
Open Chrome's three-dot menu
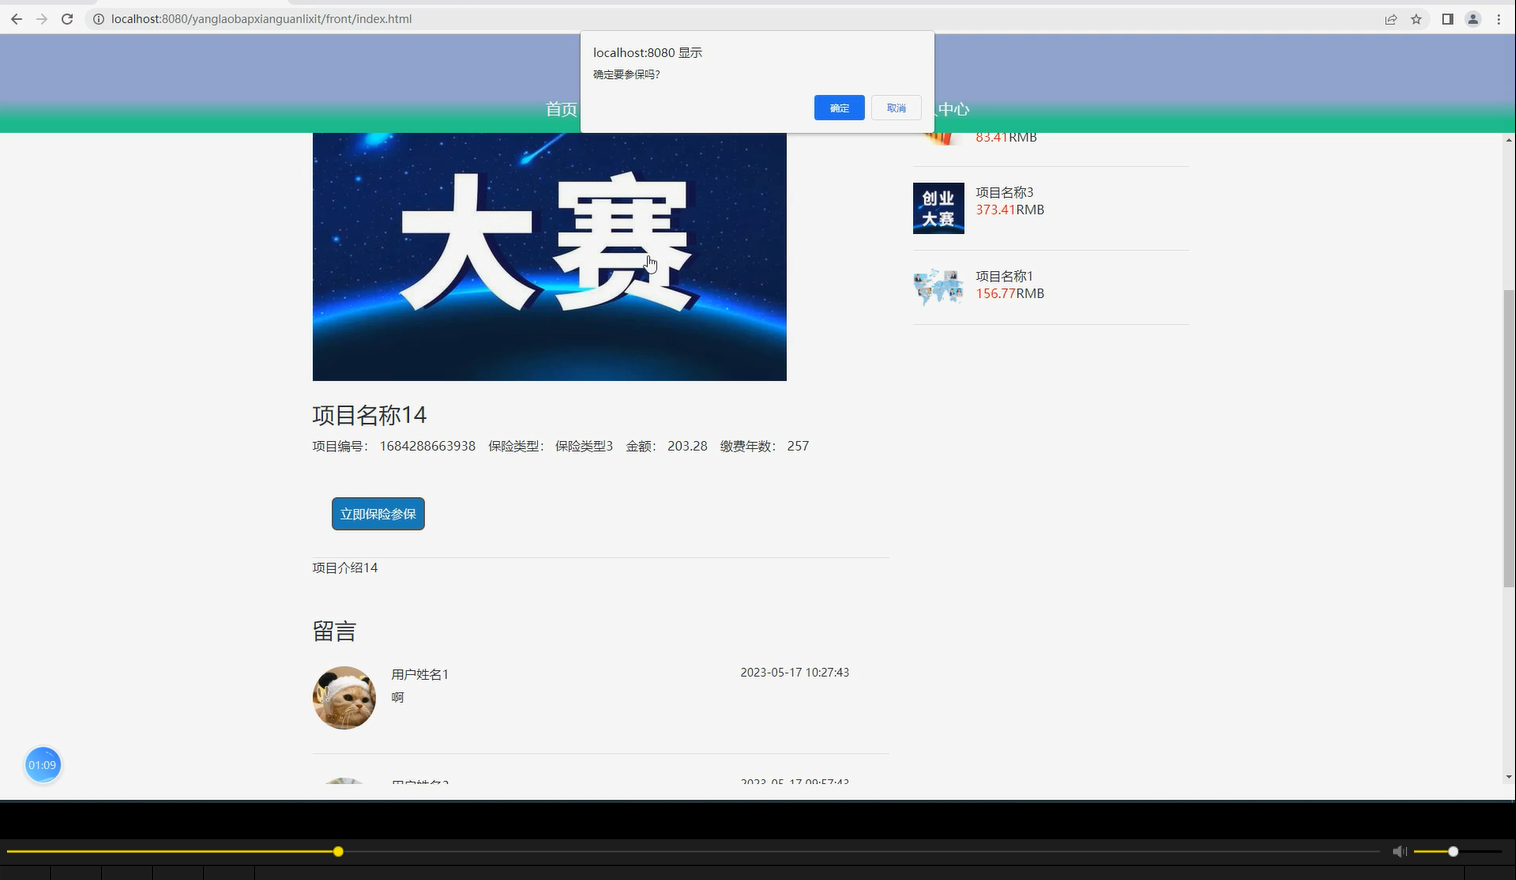coord(1498,18)
